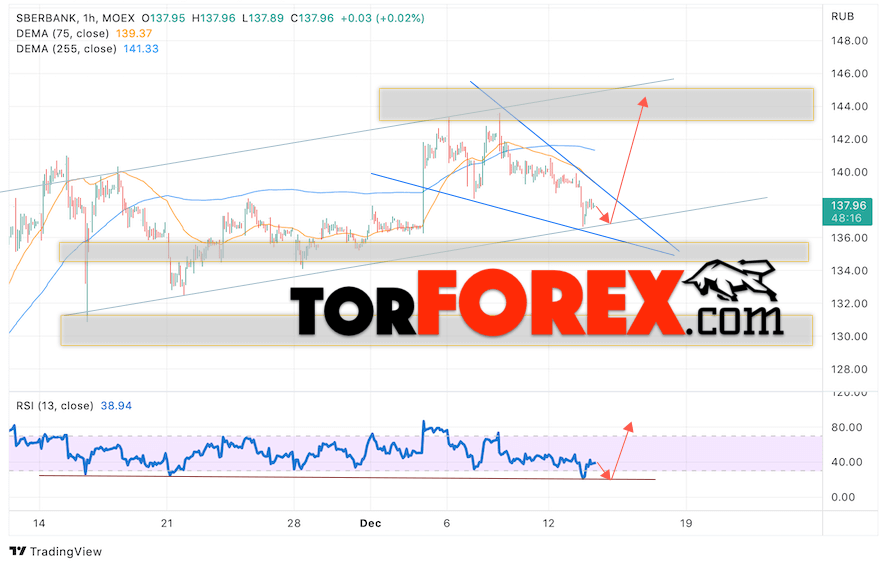This screenshot has width=887, height=567.
Task: Click the current price tag 137.96
Action: click(x=848, y=212)
